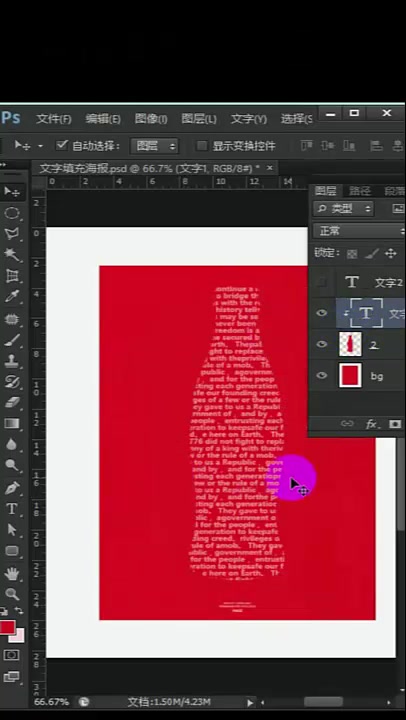This screenshot has height=720, width=406.
Task: Select the Rounded Rectangle shape tool
Action: tap(11, 551)
